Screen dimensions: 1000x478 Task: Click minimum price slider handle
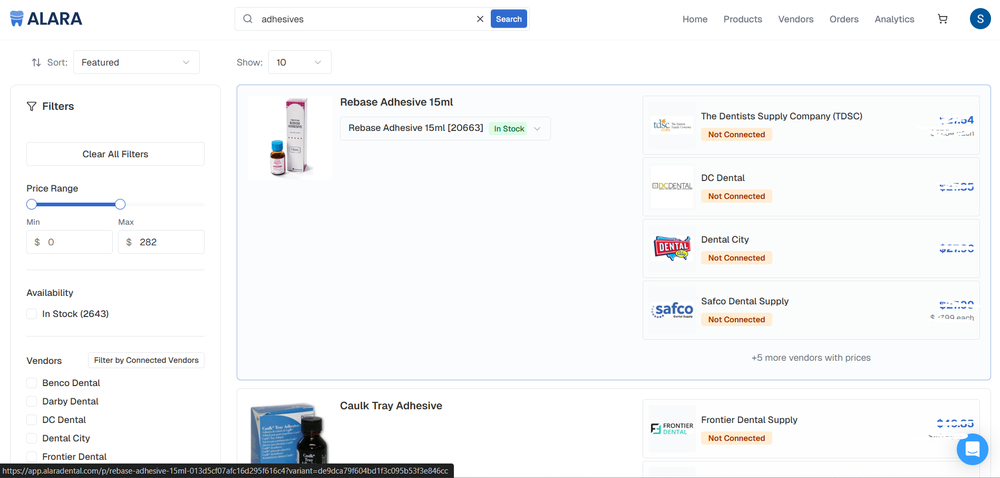[31, 205]
